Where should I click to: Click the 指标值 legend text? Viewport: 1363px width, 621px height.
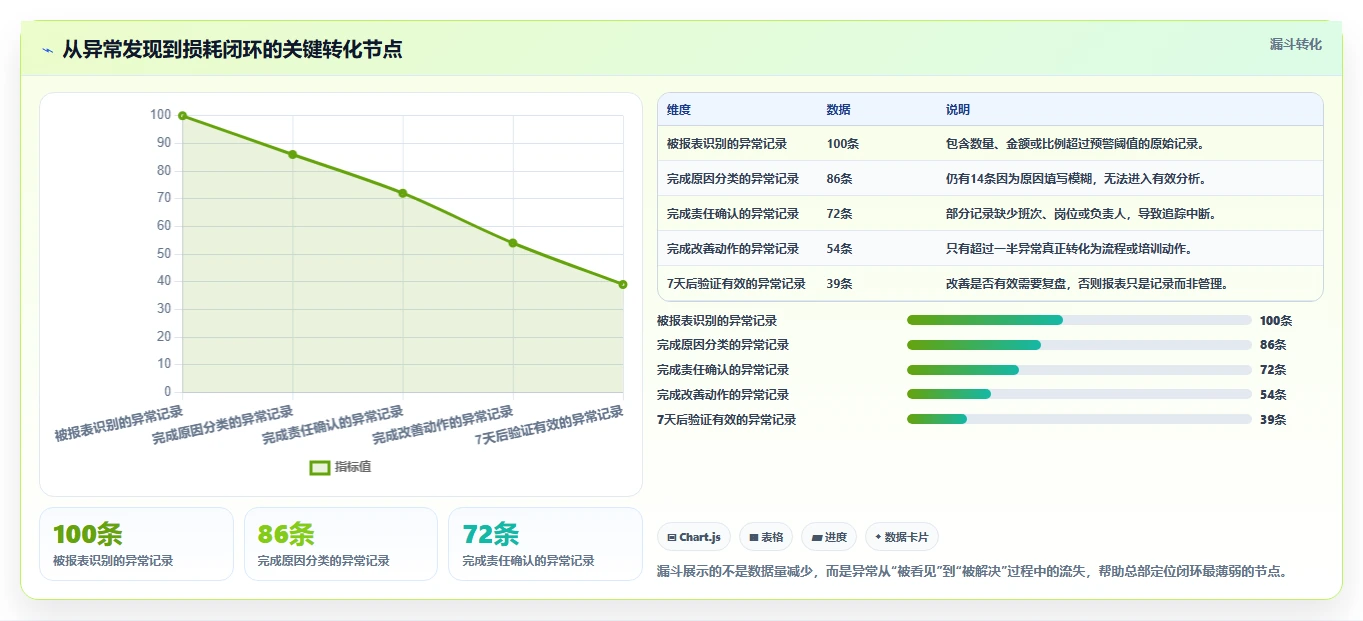coord(353,467)
